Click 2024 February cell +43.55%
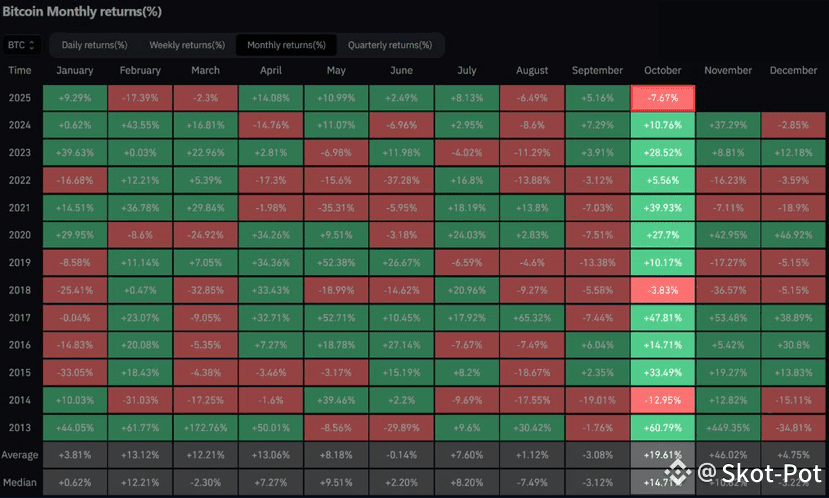 140,125
